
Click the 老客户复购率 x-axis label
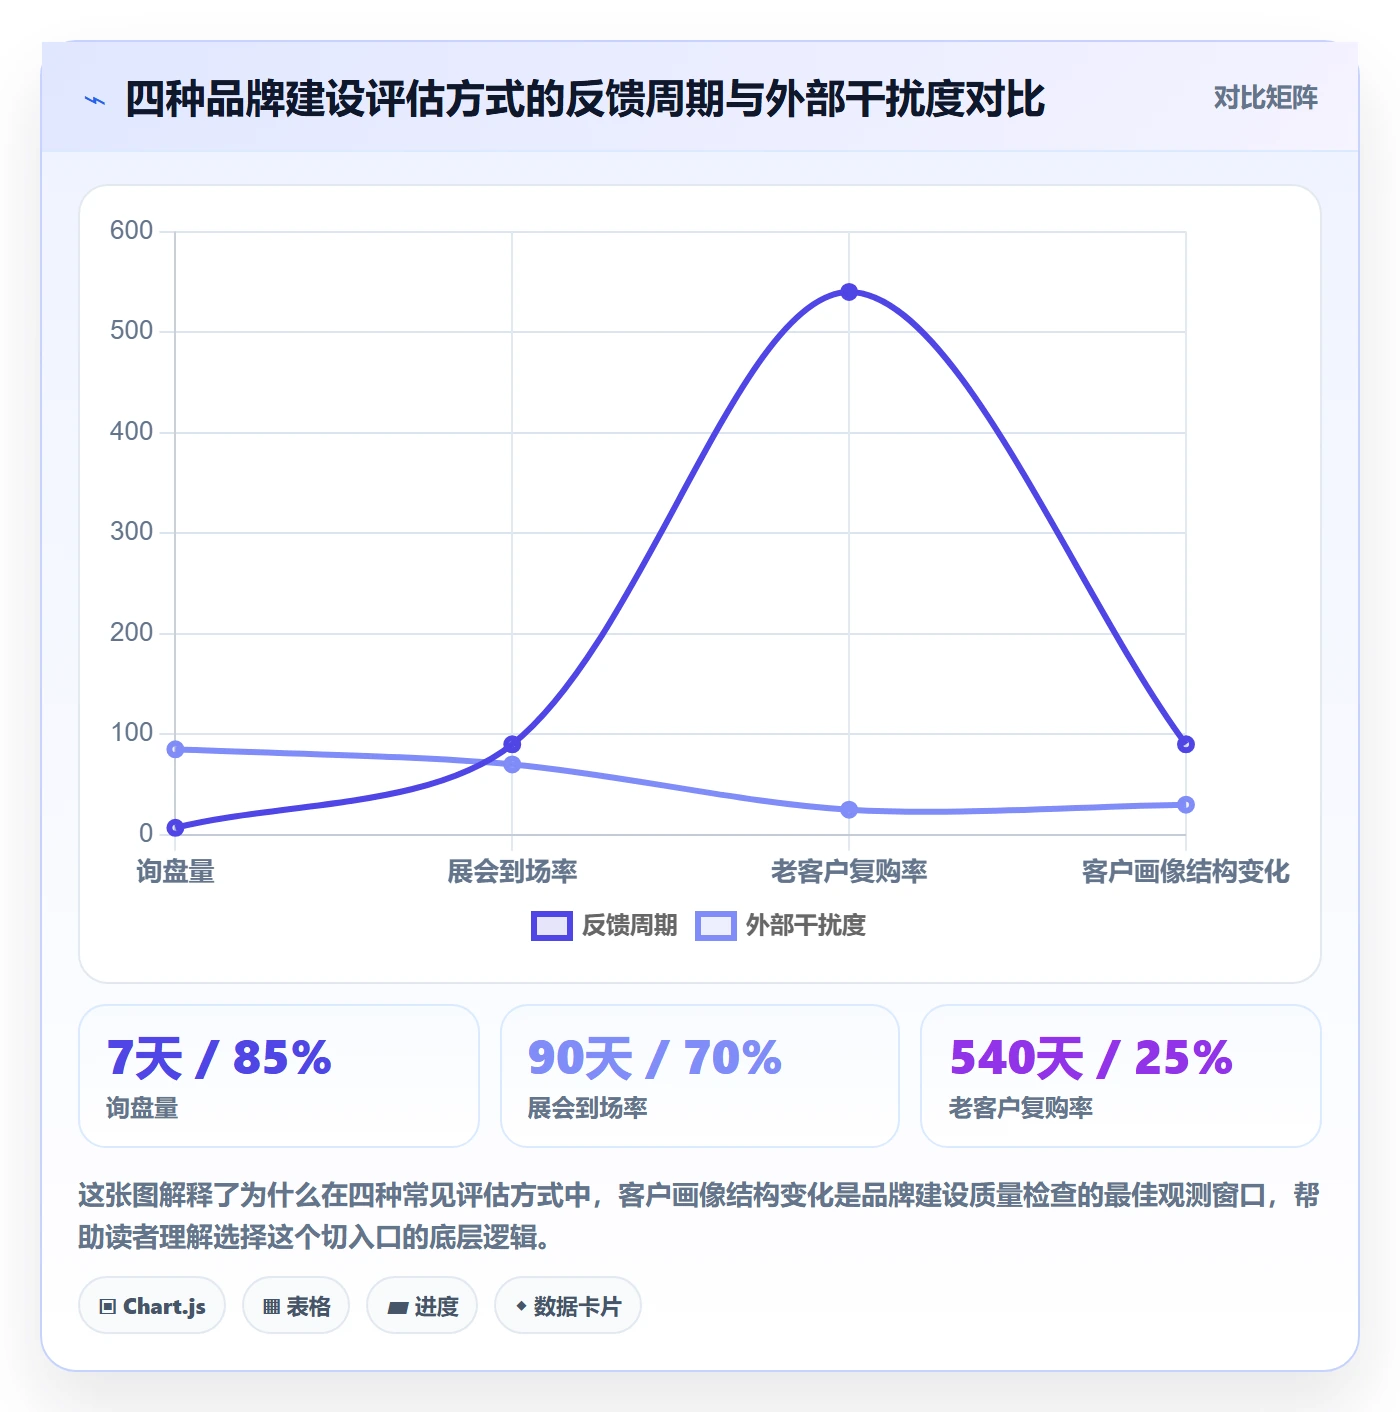(849, 872)
